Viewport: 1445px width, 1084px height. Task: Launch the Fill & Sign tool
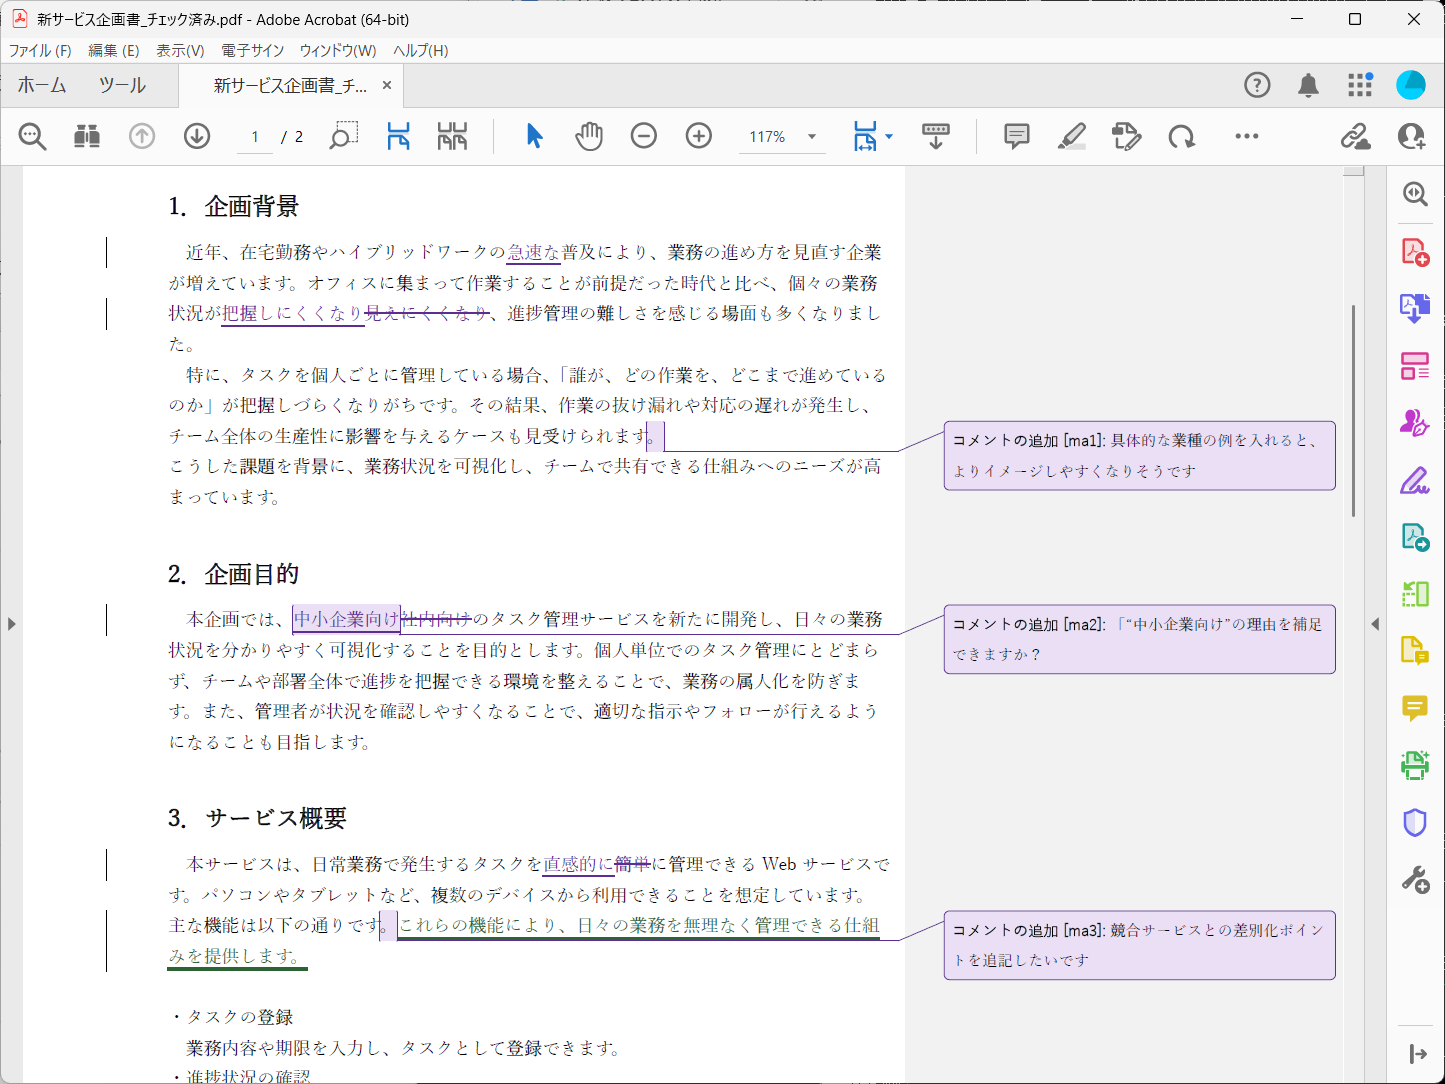tap(1415, 481)
